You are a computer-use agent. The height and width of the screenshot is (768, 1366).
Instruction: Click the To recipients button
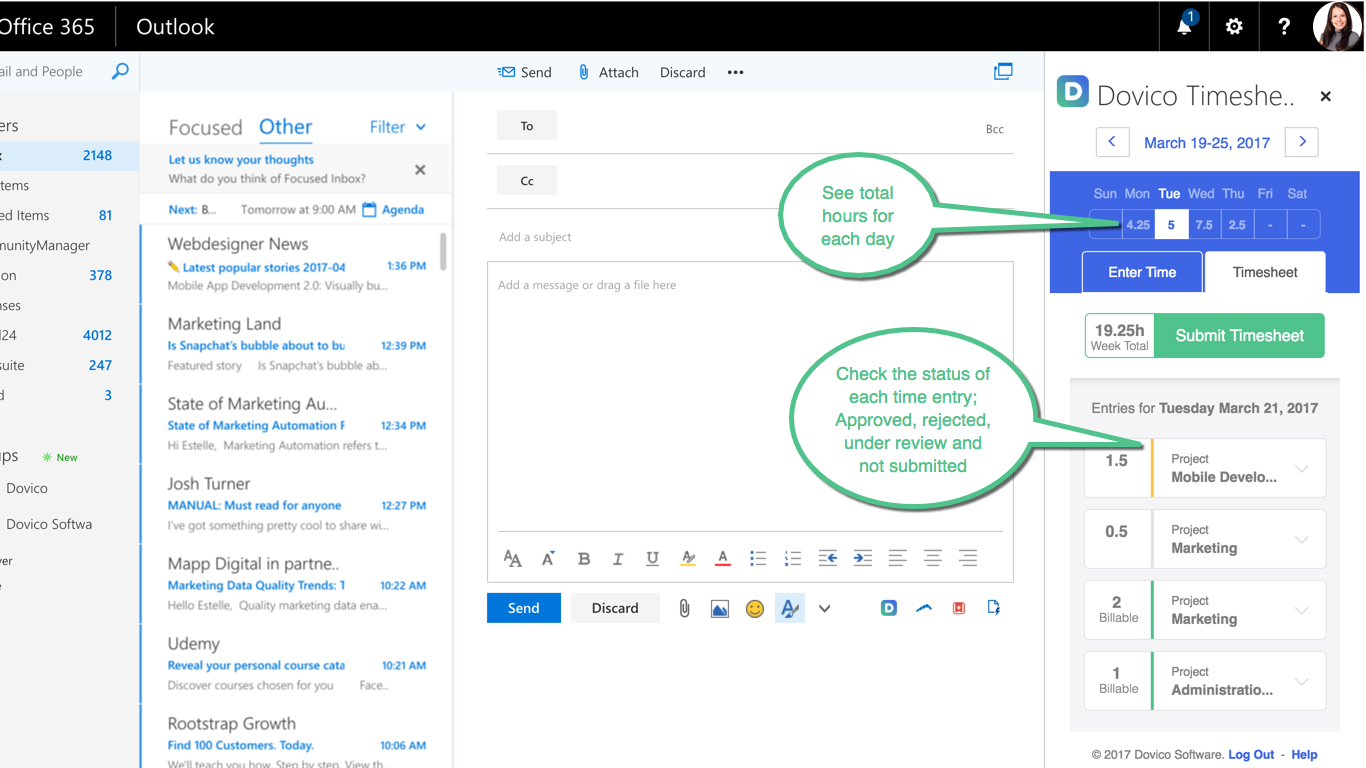[527, 126]
